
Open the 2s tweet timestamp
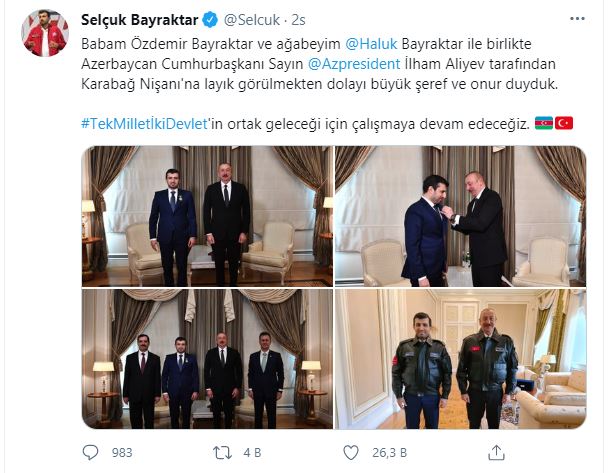[x=298, y=20]
